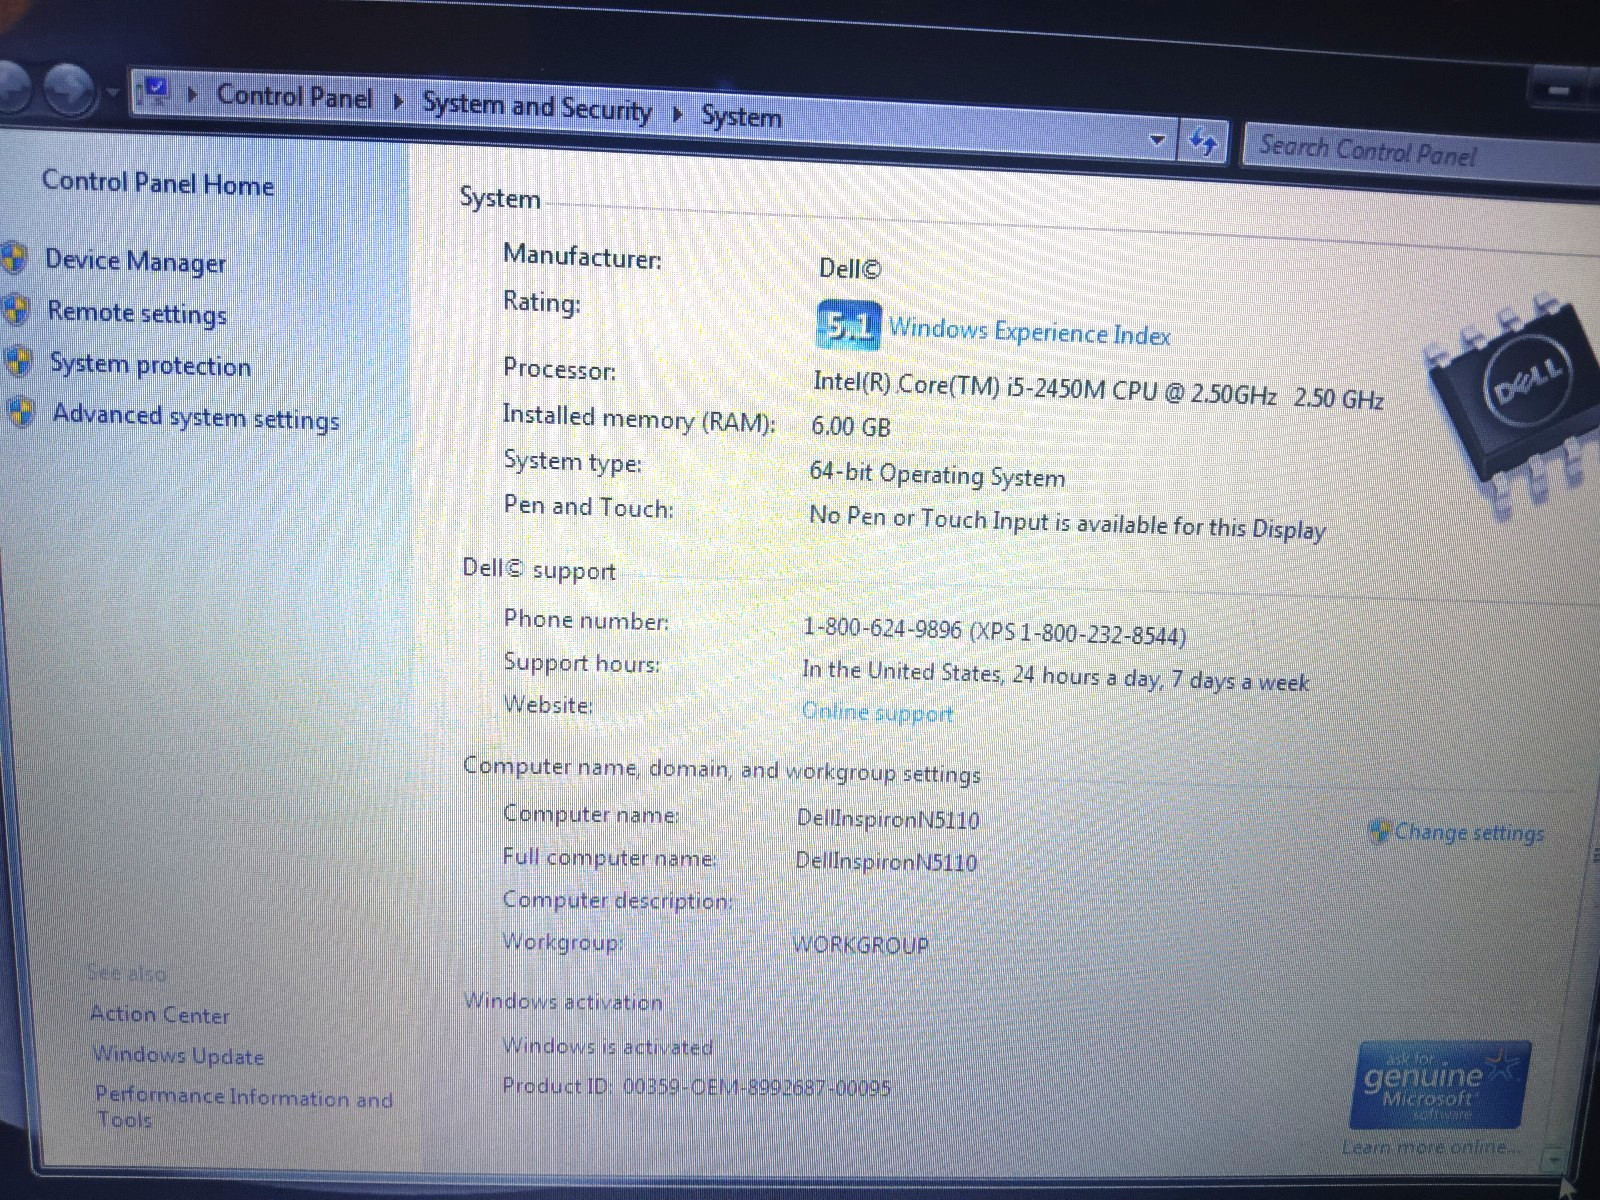1600x1200 pixels.
Task: Open Control Panel Home link
Action: (157, 183)
